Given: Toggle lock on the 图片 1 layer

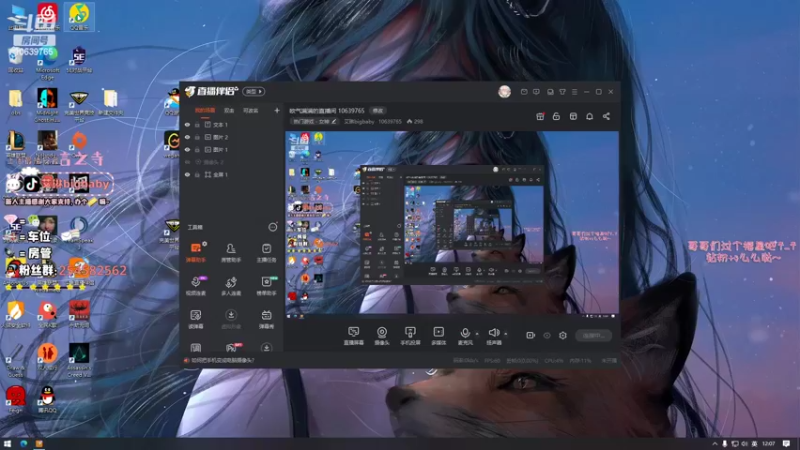Looking at the screenshot, I should [x=197, y=149].
